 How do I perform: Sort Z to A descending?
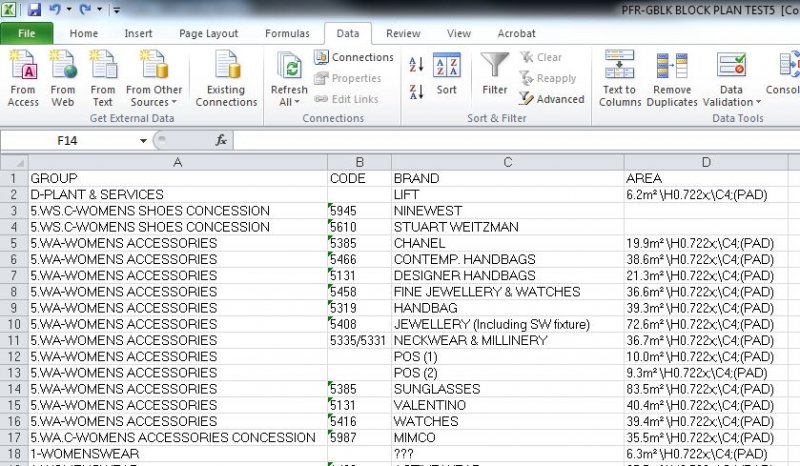[416, 92]
